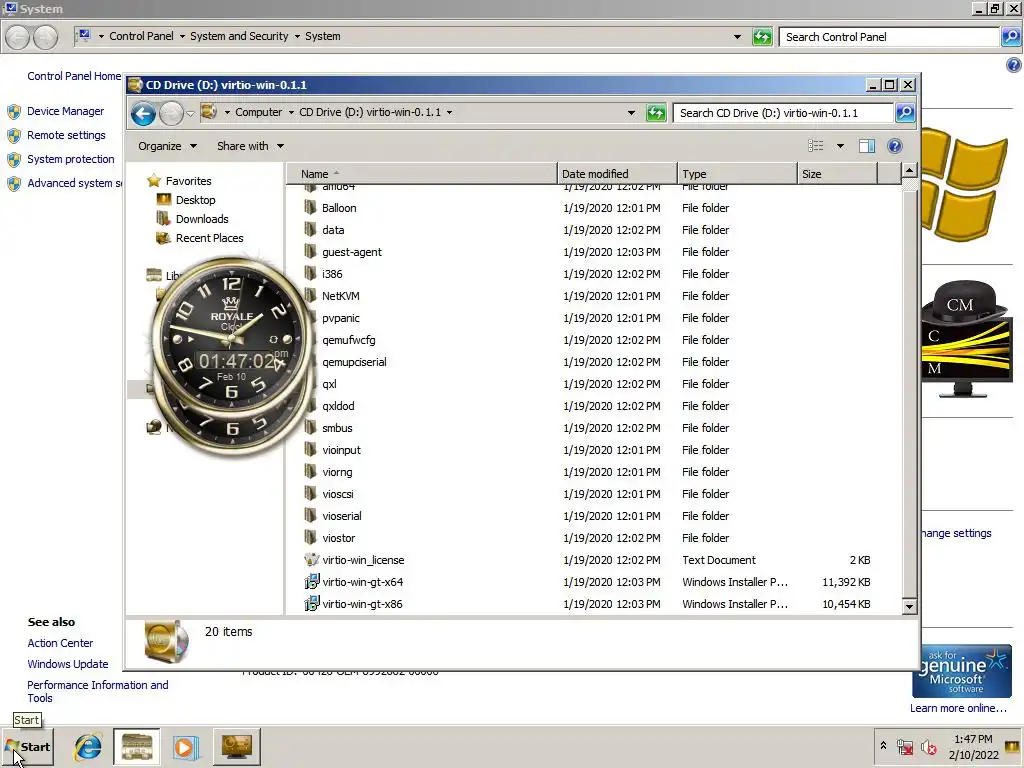Sort by Type column header
The width and height of the screenshot is (1024, 768).
coord(737,174)
